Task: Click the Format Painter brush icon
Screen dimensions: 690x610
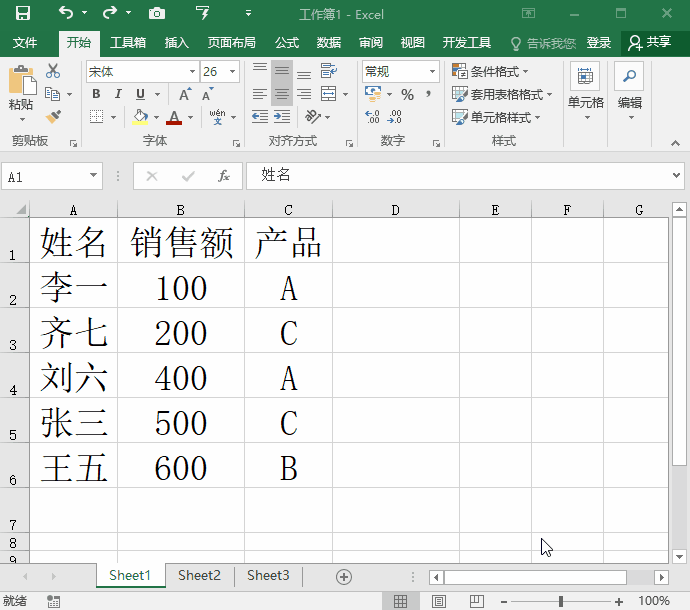Action: tap(53, 117)
